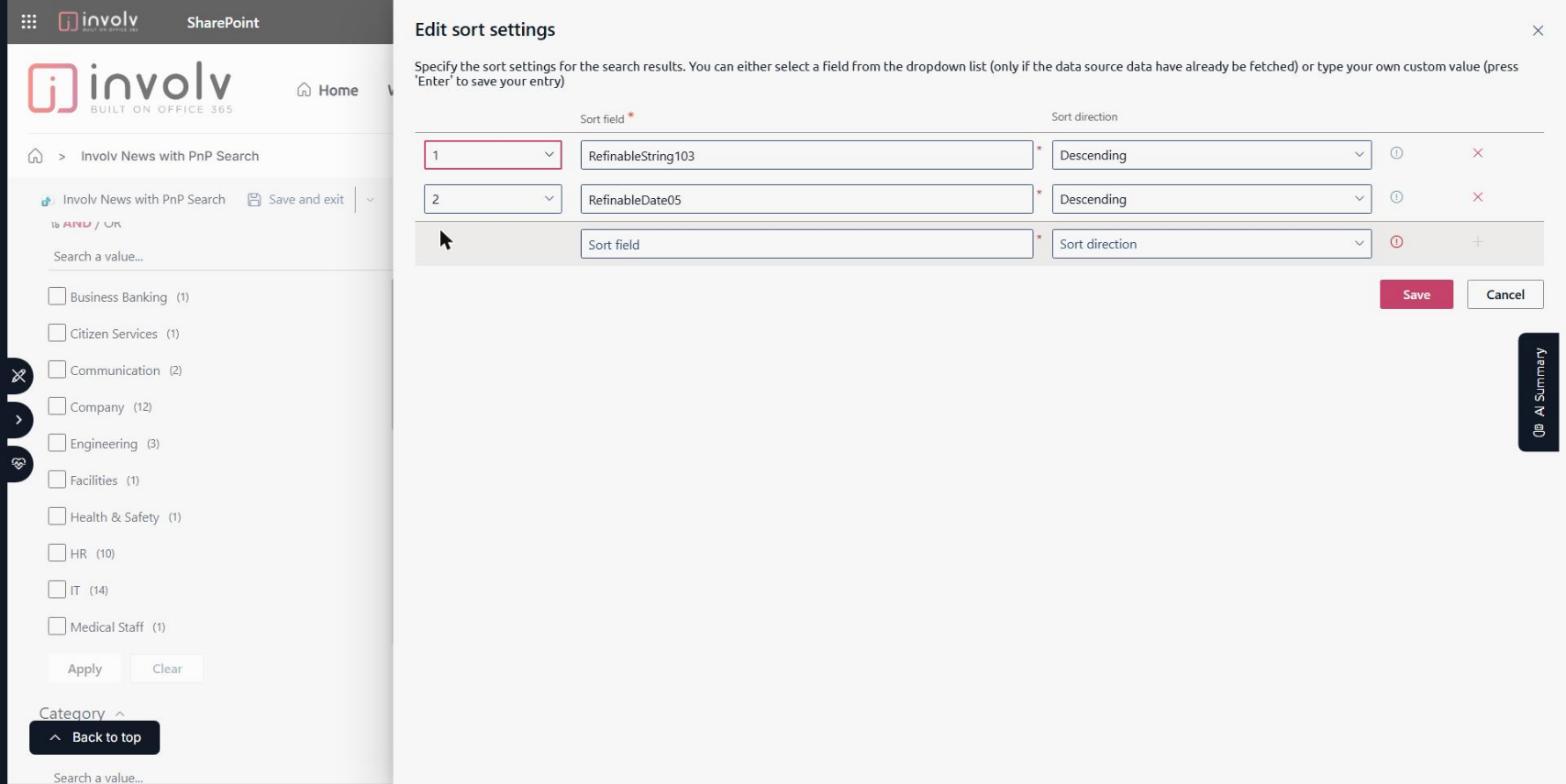
Task: Open sort direction dropdown for RefinableDate05
Action: (1211, 199)
